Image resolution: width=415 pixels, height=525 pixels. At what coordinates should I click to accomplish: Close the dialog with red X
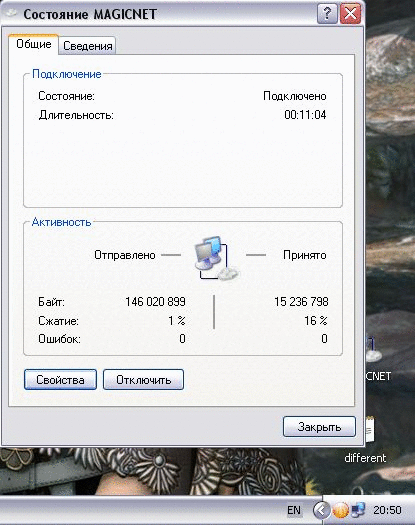(350, 14)
